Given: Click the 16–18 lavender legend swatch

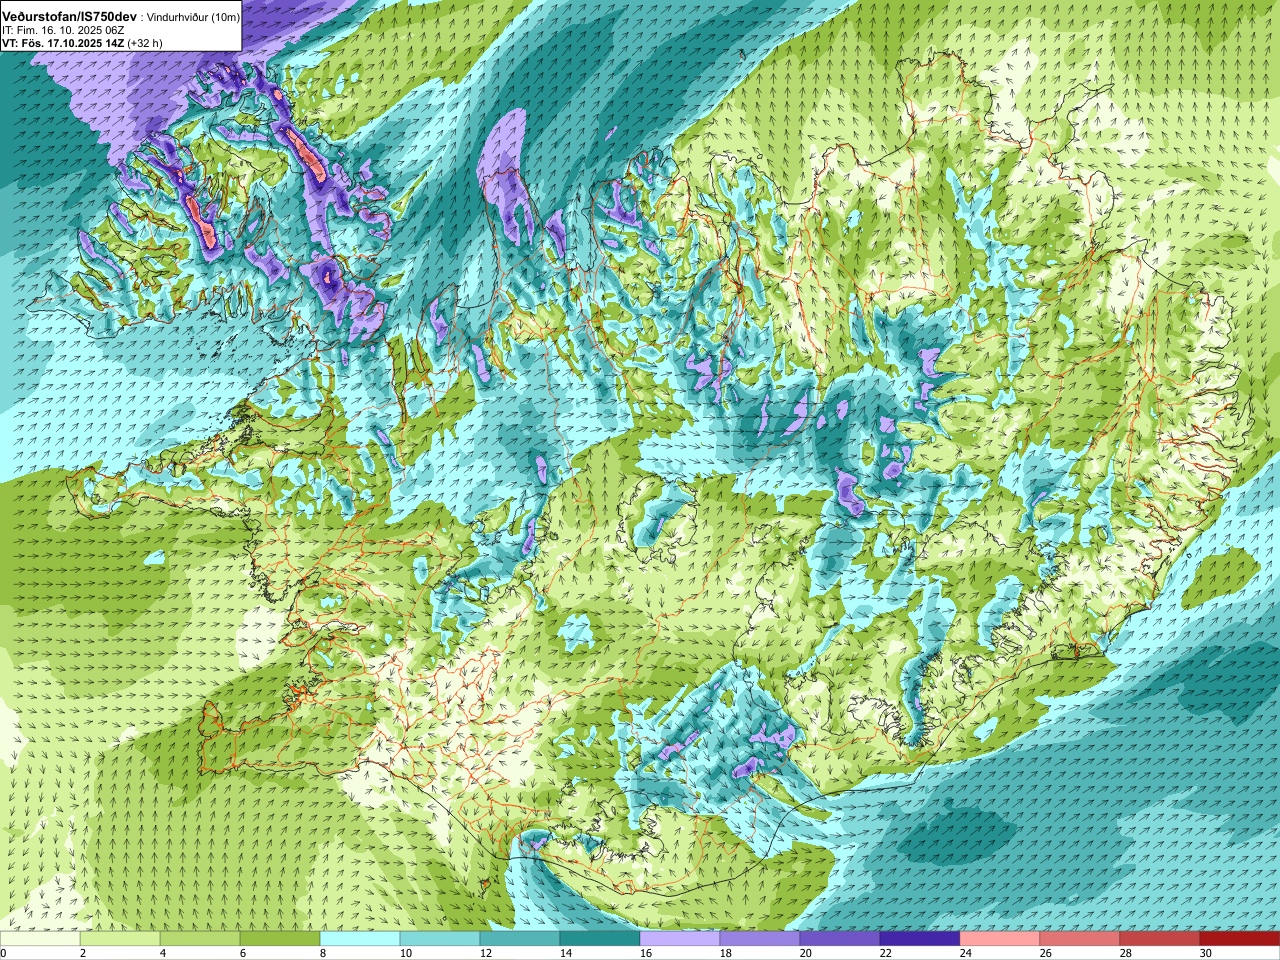Looking at the screenshot, I should [x=680, y=939].
